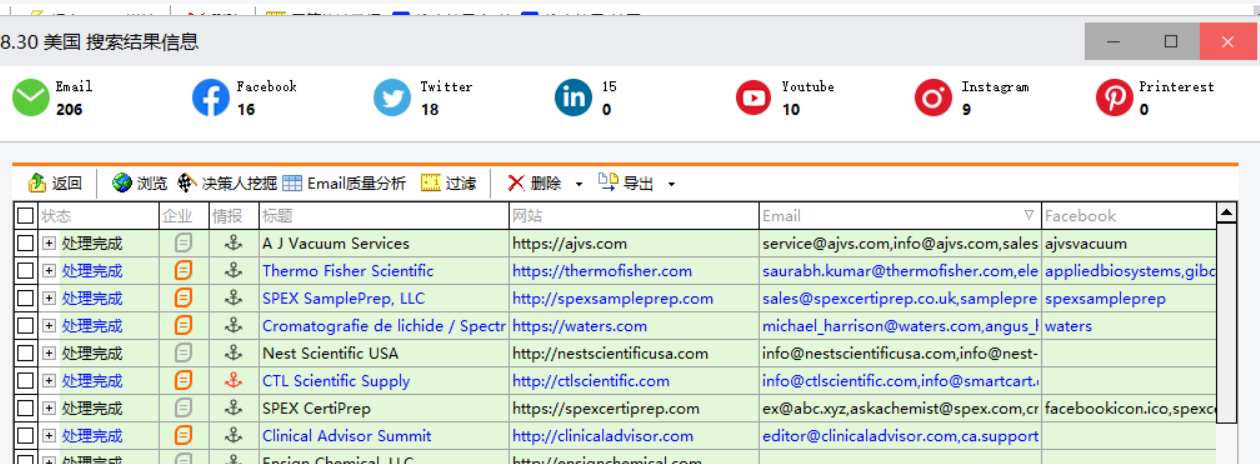The image size is (1260, 464).
Task: Click the 返回 toolbar button
Action: 55,183
